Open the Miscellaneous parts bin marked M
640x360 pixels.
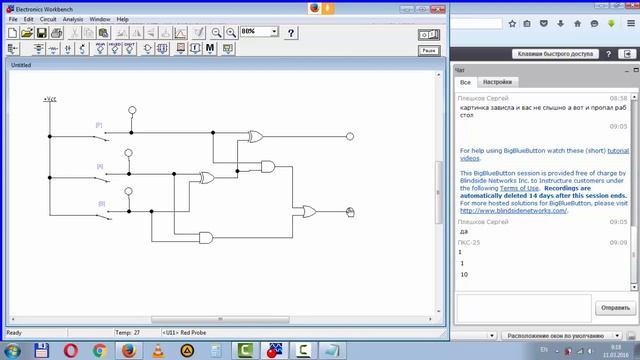[210, 49]
